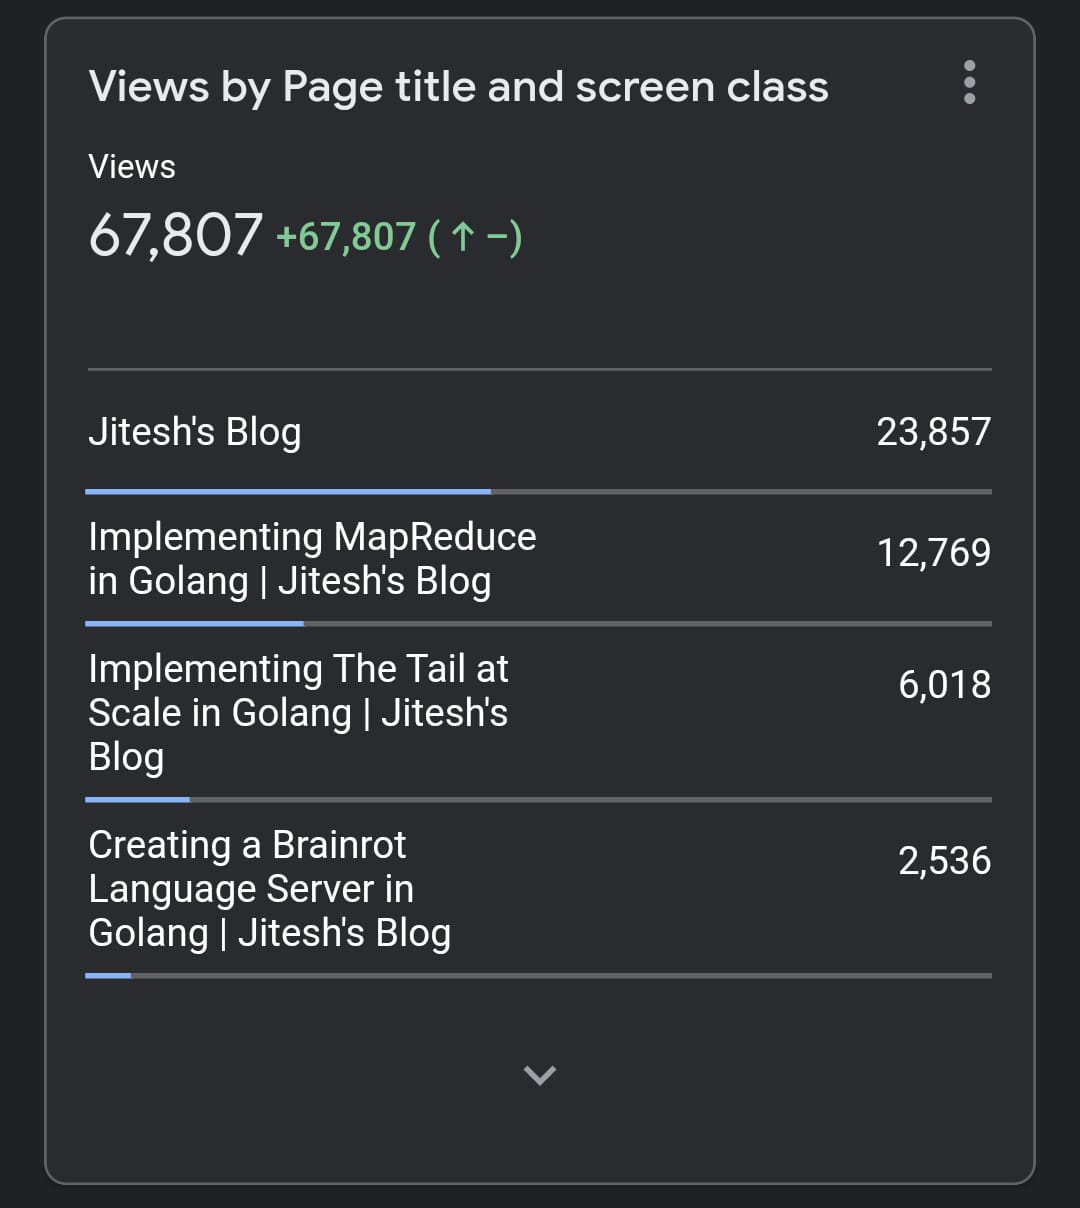
Task: Click the progress bar under Jitesh's Blog
Action: point(288,492)
